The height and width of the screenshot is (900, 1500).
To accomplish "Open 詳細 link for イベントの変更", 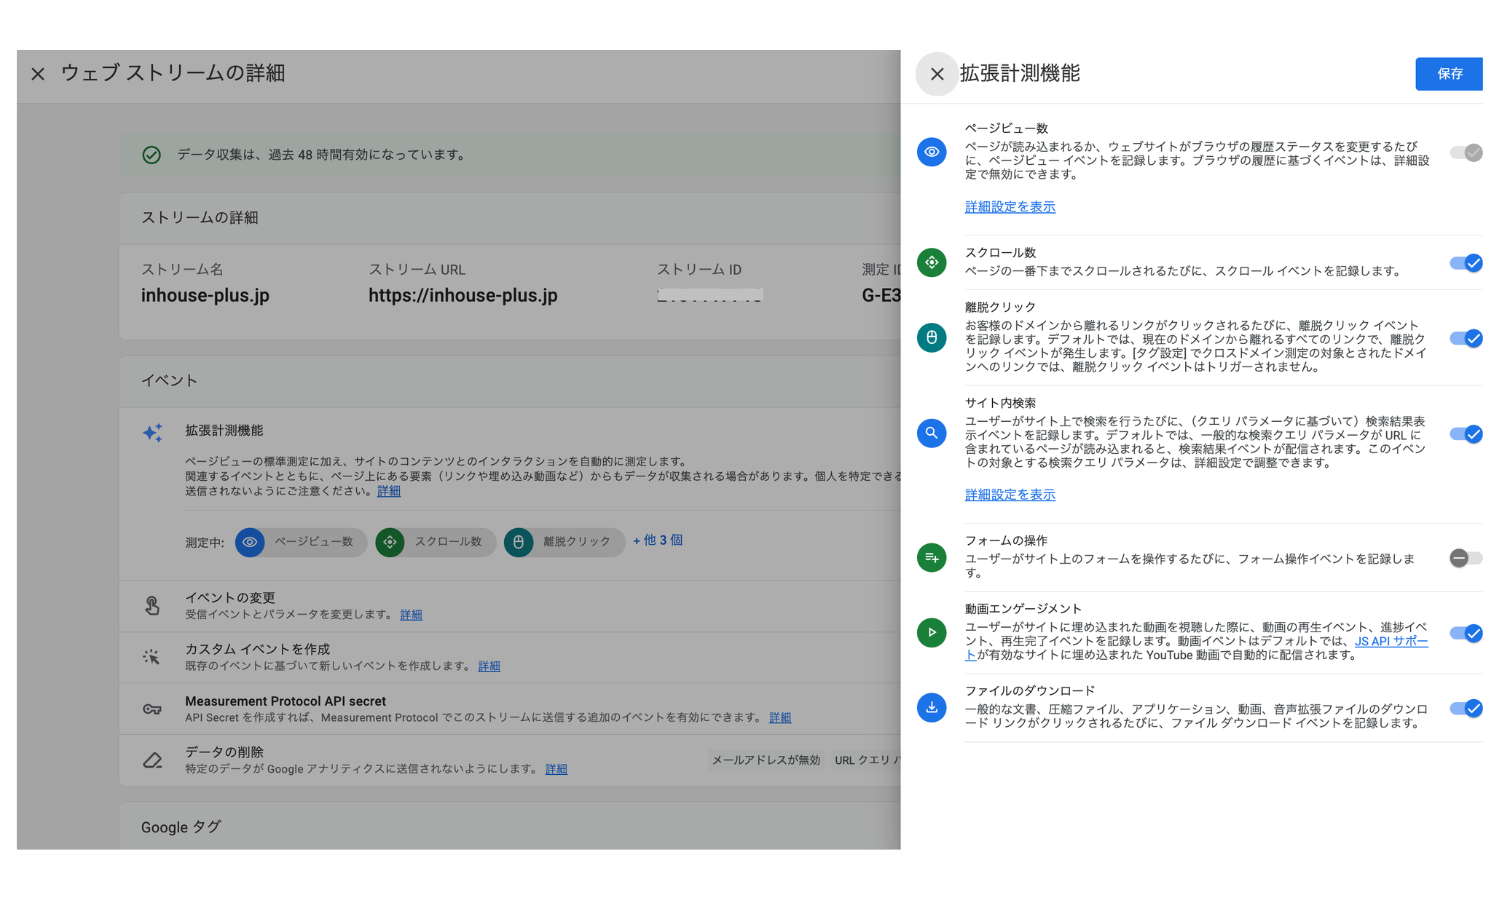I will click(411, 615).
